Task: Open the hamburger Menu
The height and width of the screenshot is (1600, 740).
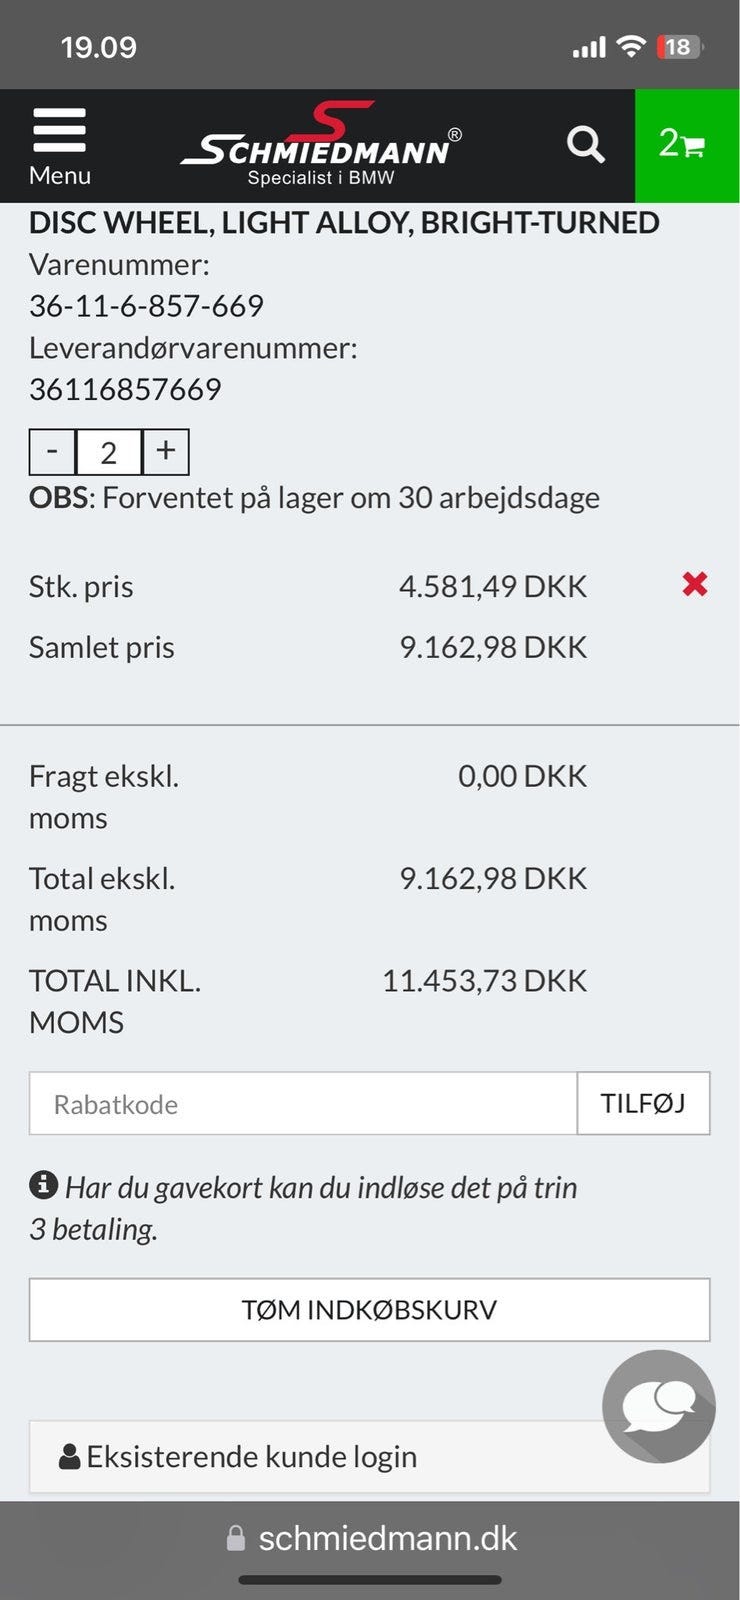Action: click(59, 146)
